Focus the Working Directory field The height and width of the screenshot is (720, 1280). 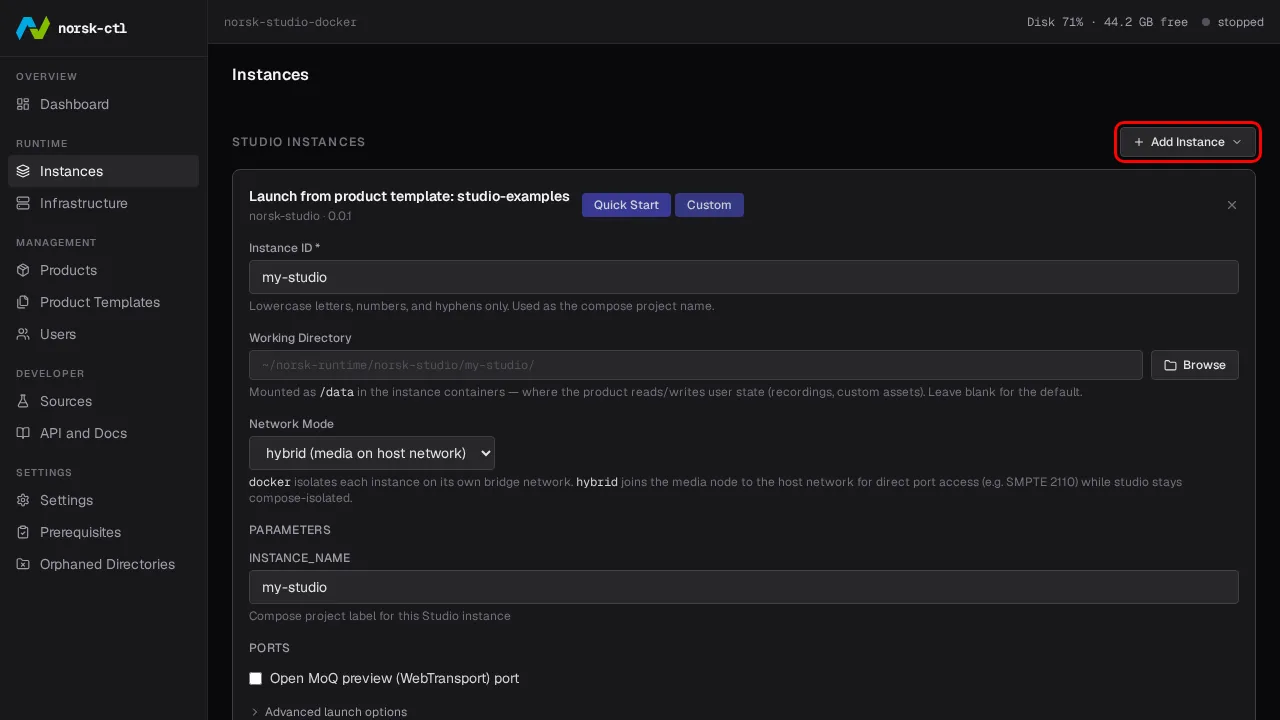(x=696, y=365)
